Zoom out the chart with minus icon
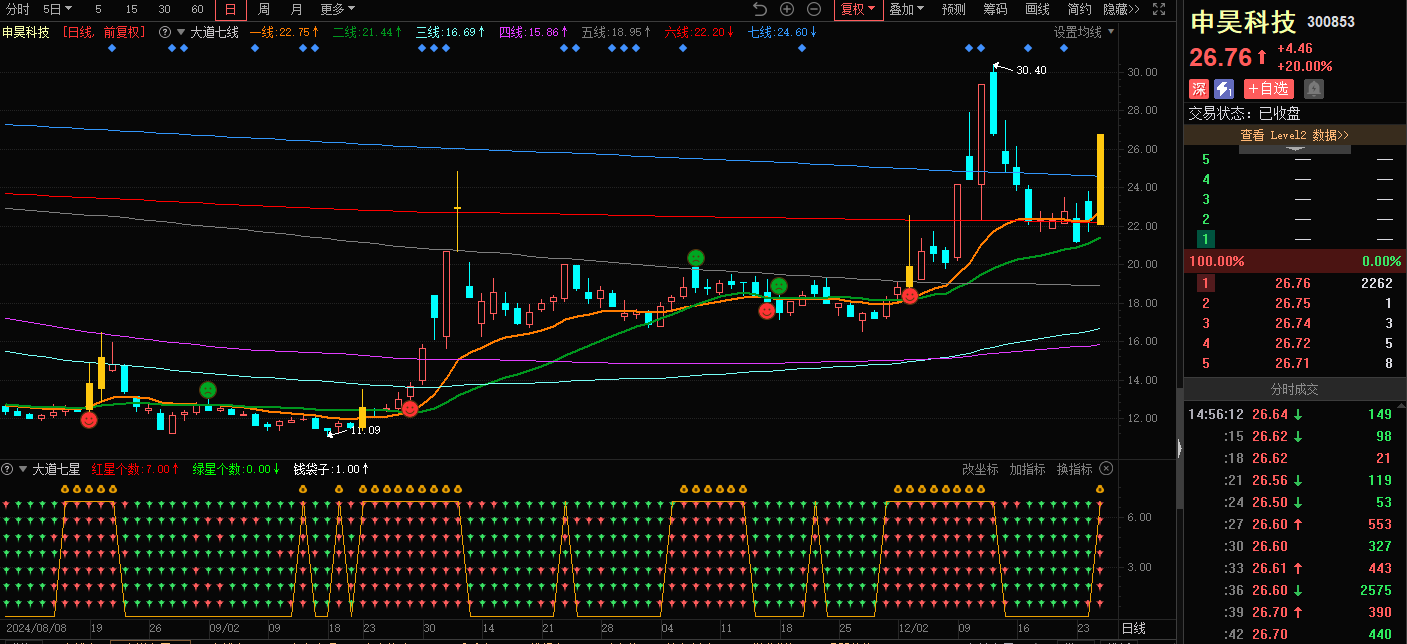This screenshot has height=644, width=1407. click(814, 9)
